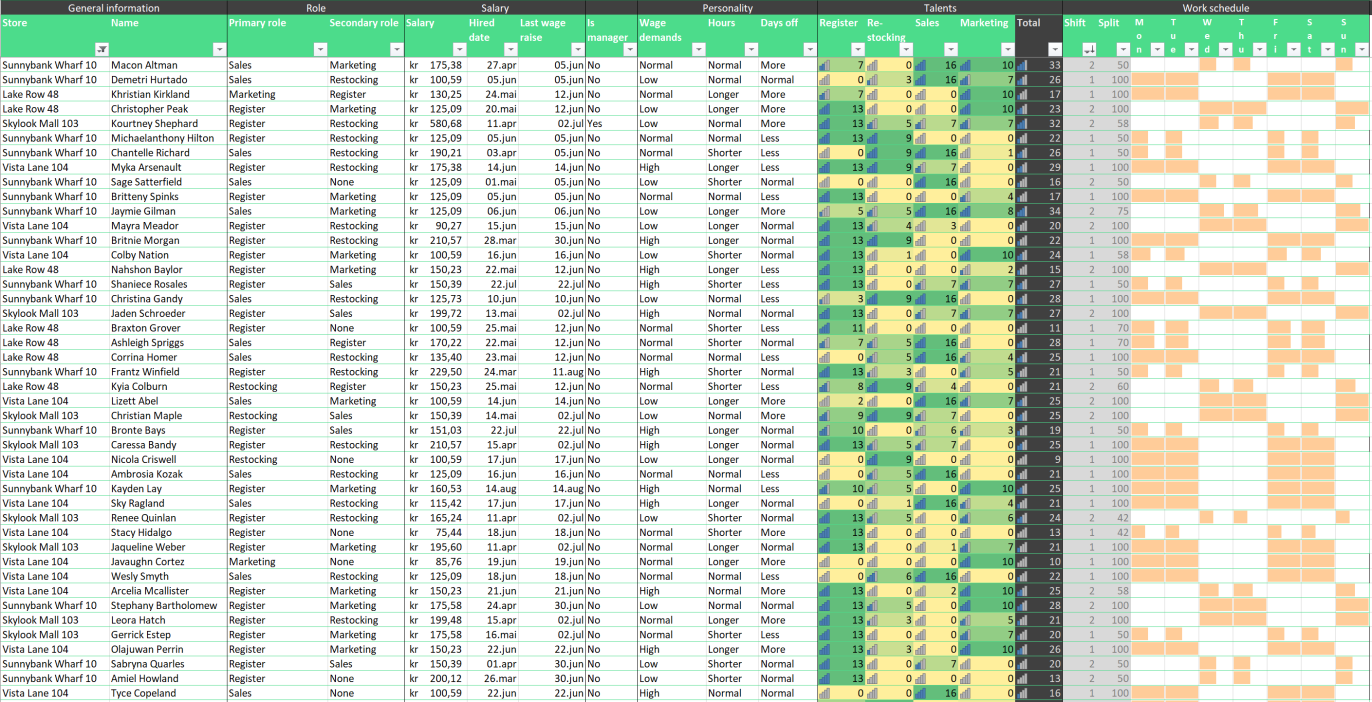This screenshot has height=702, width=1372.
Task: Open the Fri schedule filter dropdown
Action: (x=1293, y=49)
